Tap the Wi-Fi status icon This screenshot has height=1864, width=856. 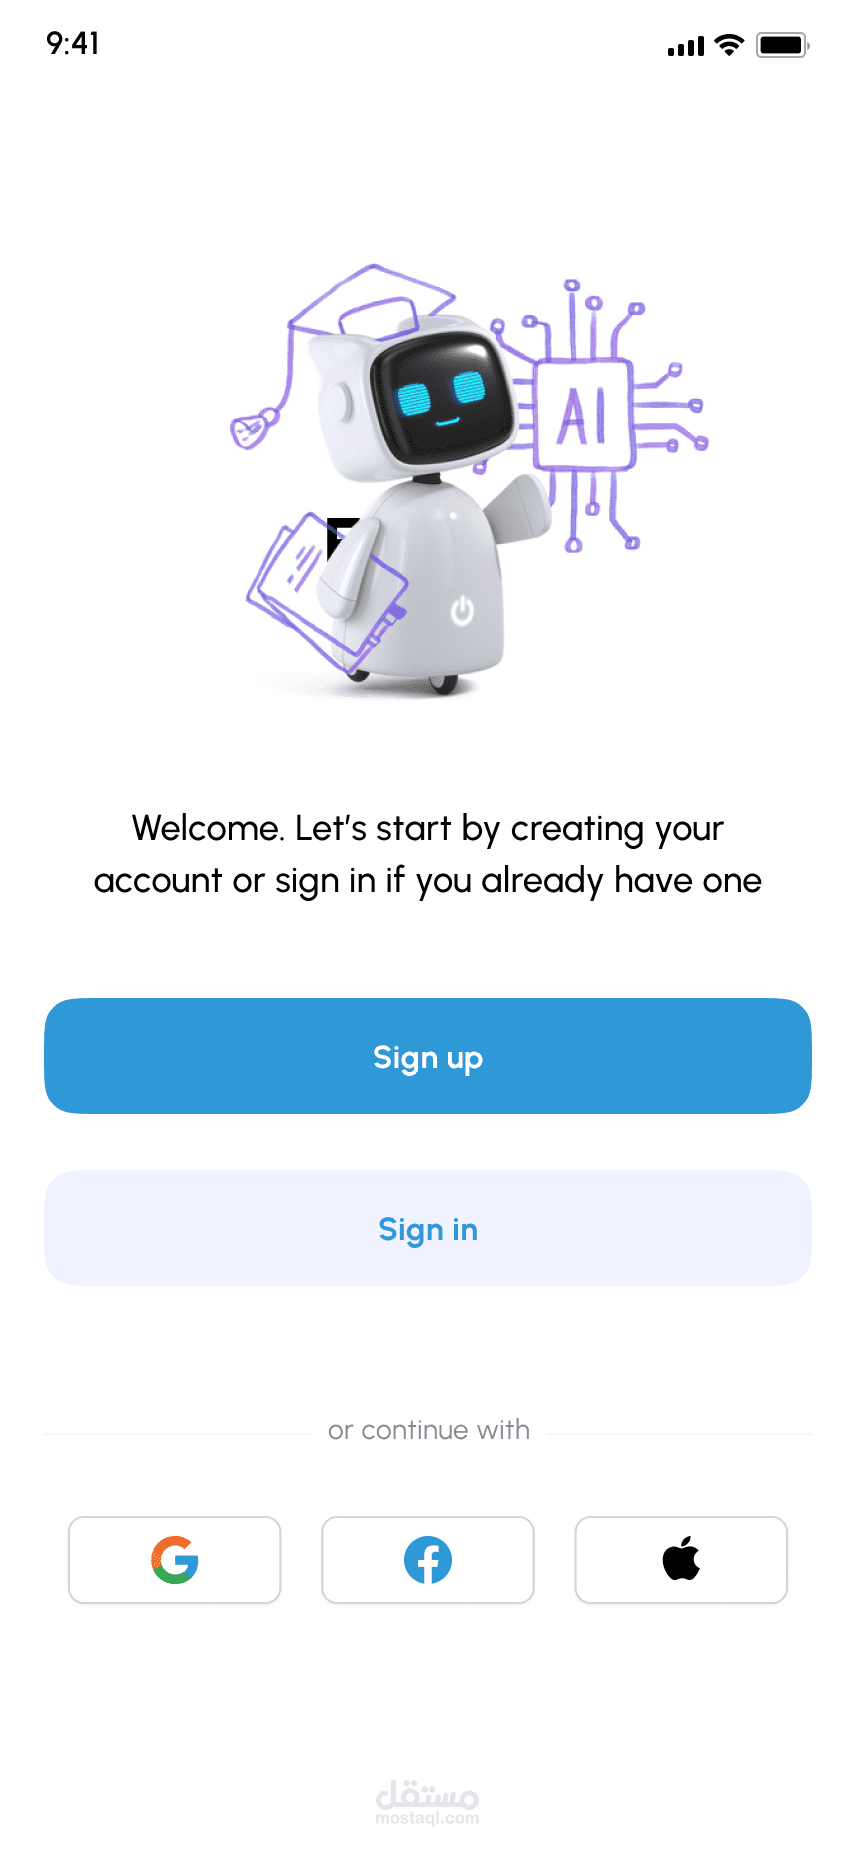731,45
